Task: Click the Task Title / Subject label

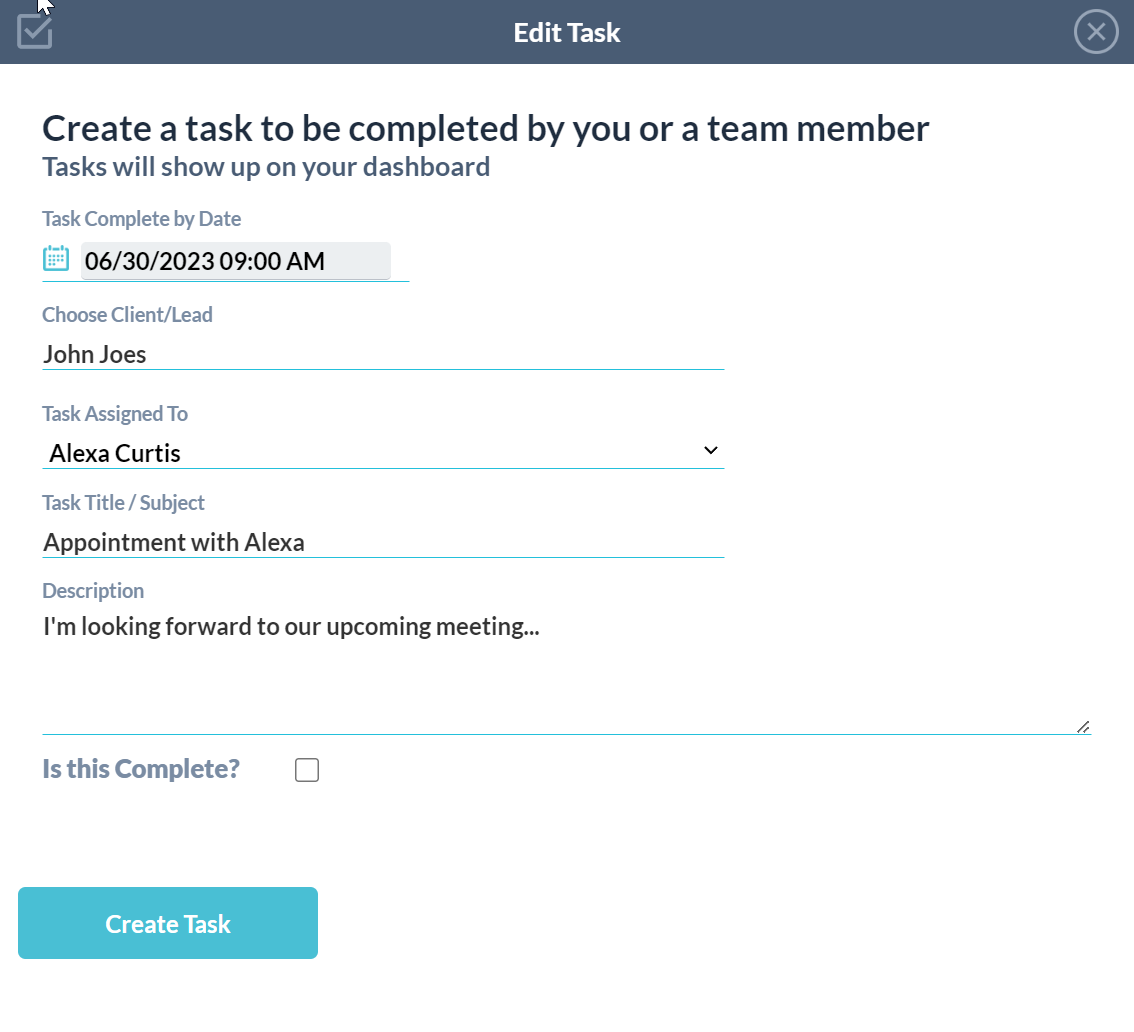Action: [x=123, y=502]
